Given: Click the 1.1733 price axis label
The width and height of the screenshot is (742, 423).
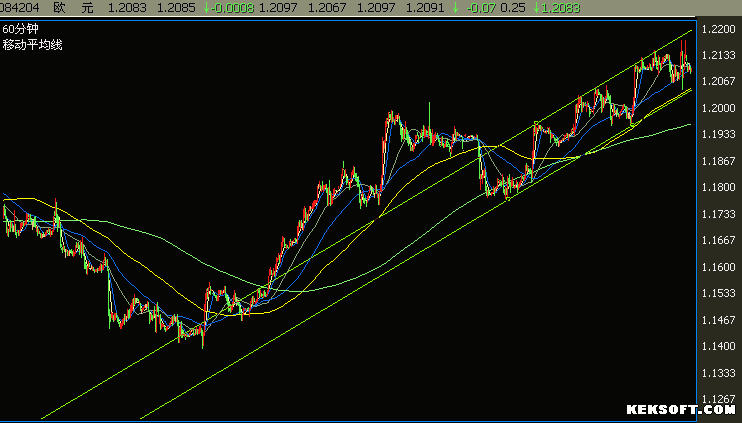Looking at the screenshot, I should pyautogui.click(x=718, y=214).
